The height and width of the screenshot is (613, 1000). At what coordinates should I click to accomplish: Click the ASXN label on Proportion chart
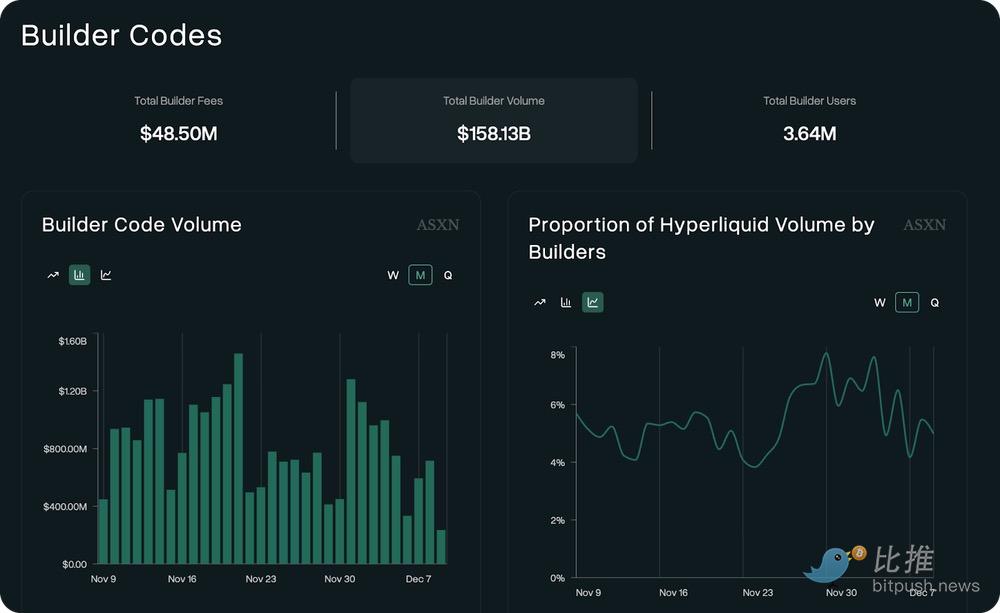pos(924,225)
